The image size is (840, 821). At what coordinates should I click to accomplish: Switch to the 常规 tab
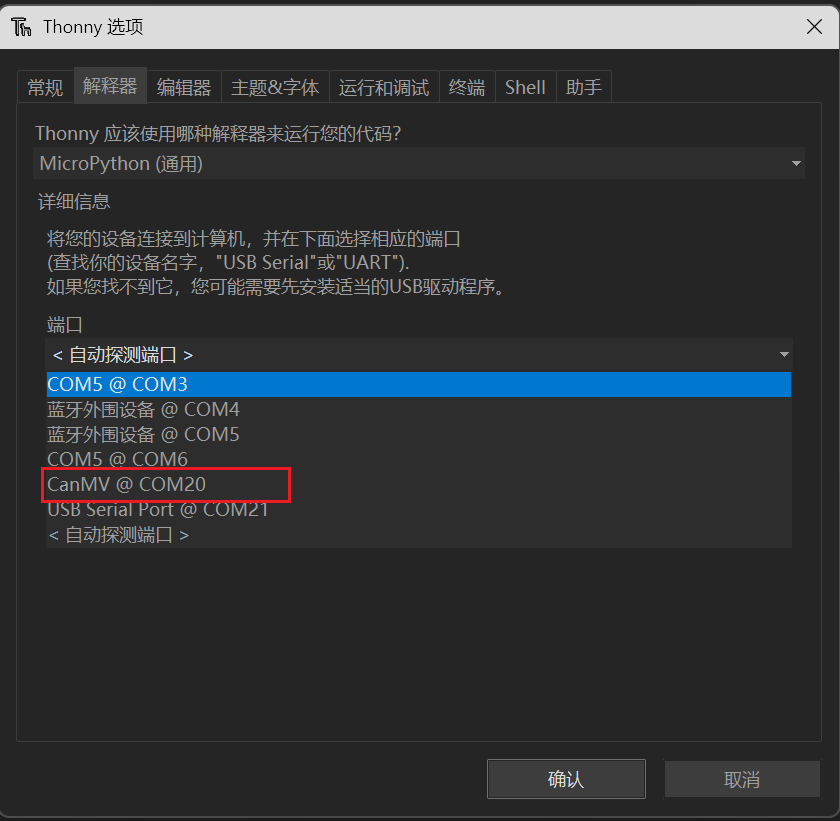click(45, 87)
